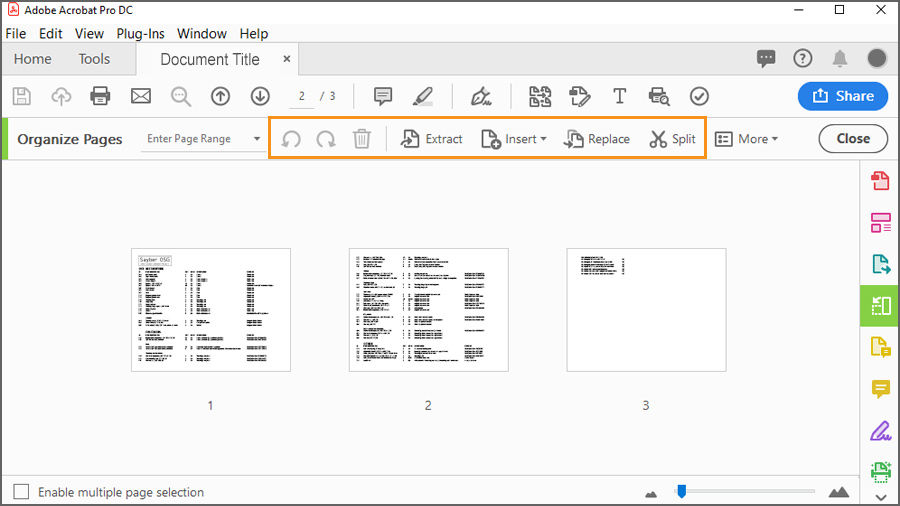
Task: Select the Highlight text pen icon
Action: pos(423,96)
